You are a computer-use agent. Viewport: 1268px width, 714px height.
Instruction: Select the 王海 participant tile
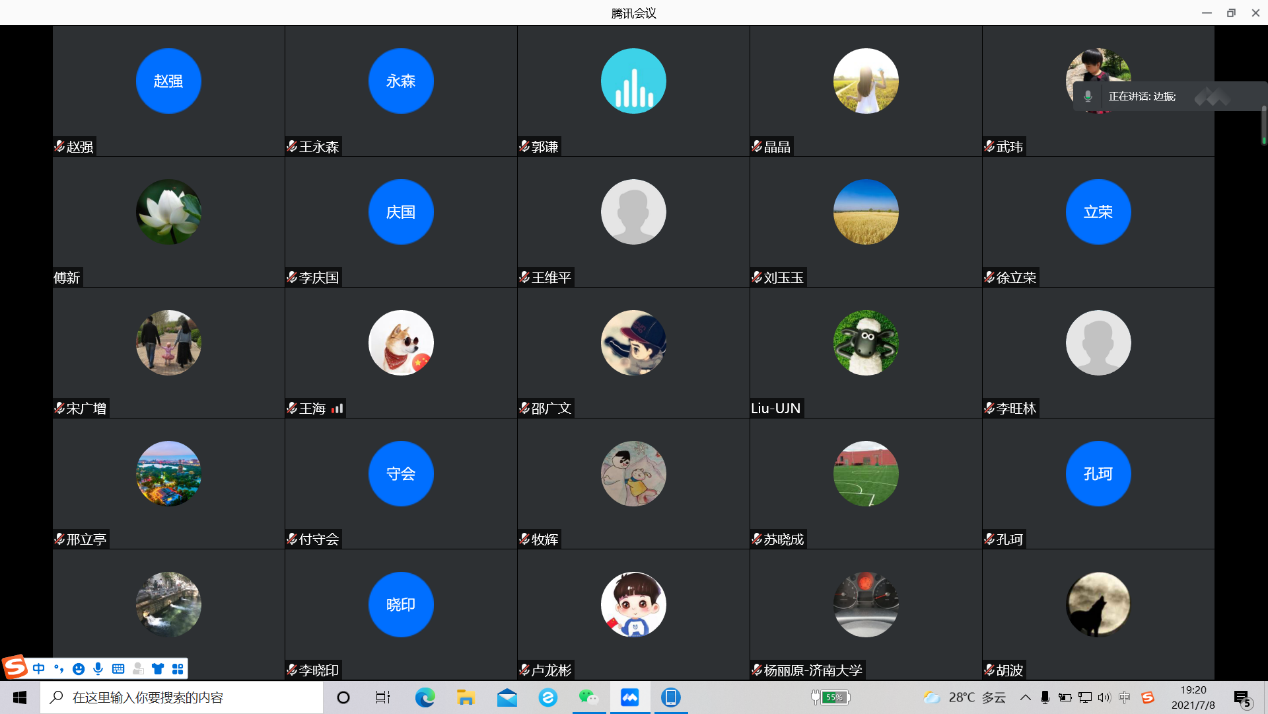coord(400,352)
